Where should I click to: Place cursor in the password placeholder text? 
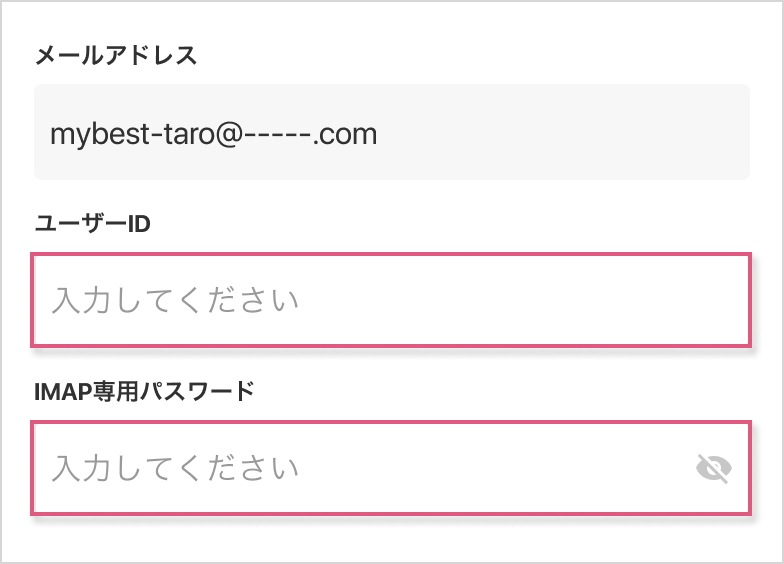coord(175,468)
